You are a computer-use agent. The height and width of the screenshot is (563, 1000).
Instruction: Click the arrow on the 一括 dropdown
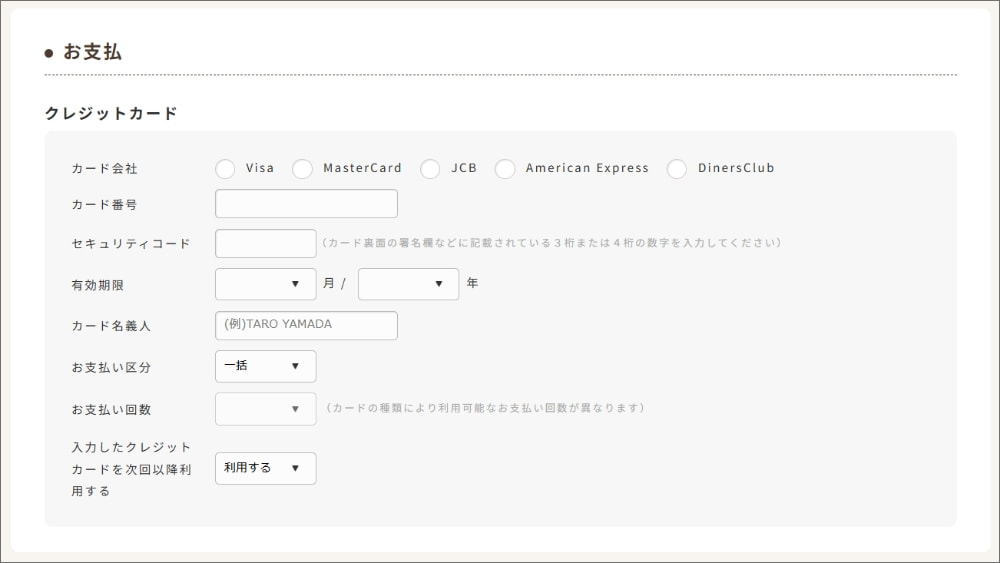295,366
